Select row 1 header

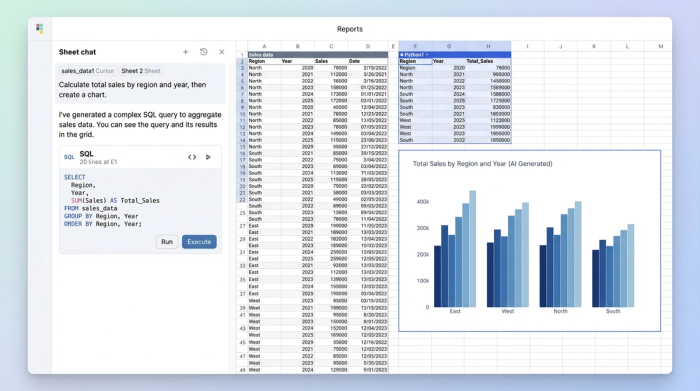pos(242,55)
